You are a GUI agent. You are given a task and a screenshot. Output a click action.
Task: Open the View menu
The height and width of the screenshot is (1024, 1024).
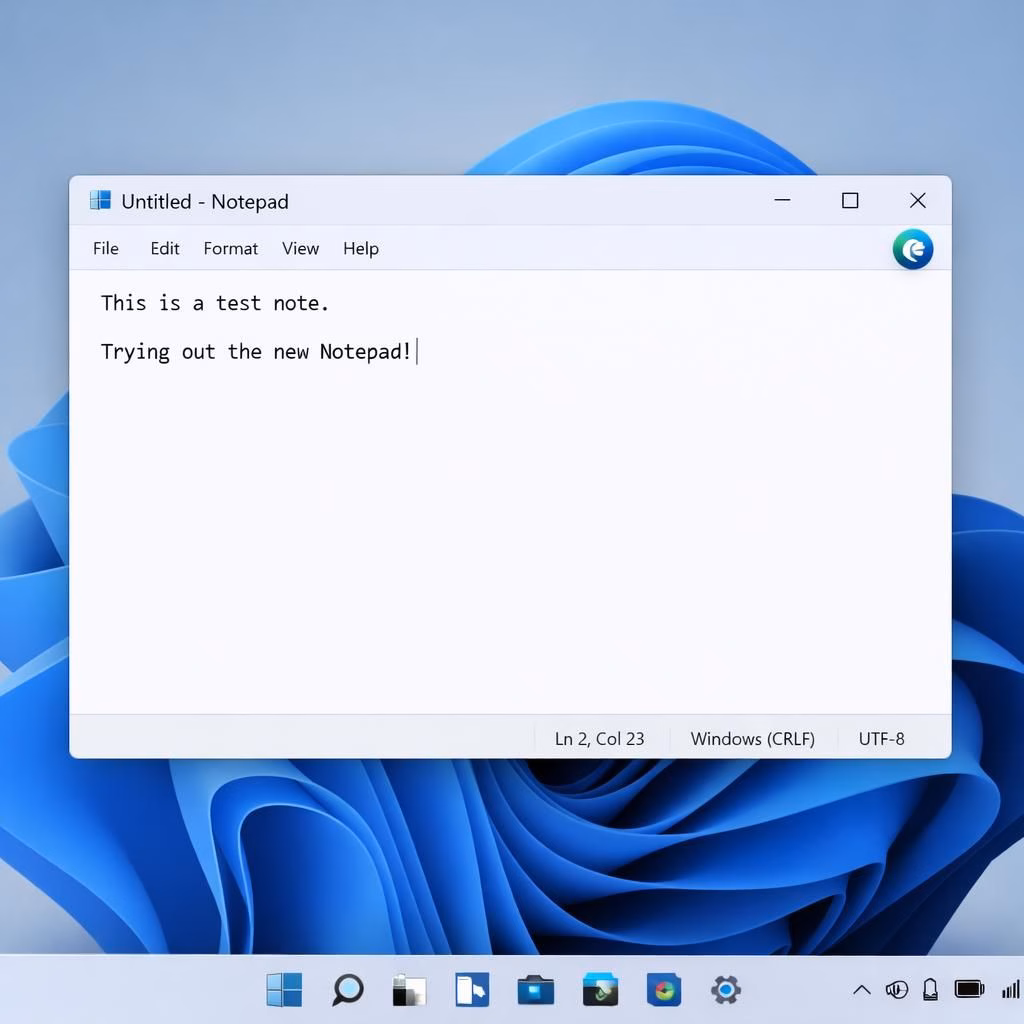[x=300, y=249]
